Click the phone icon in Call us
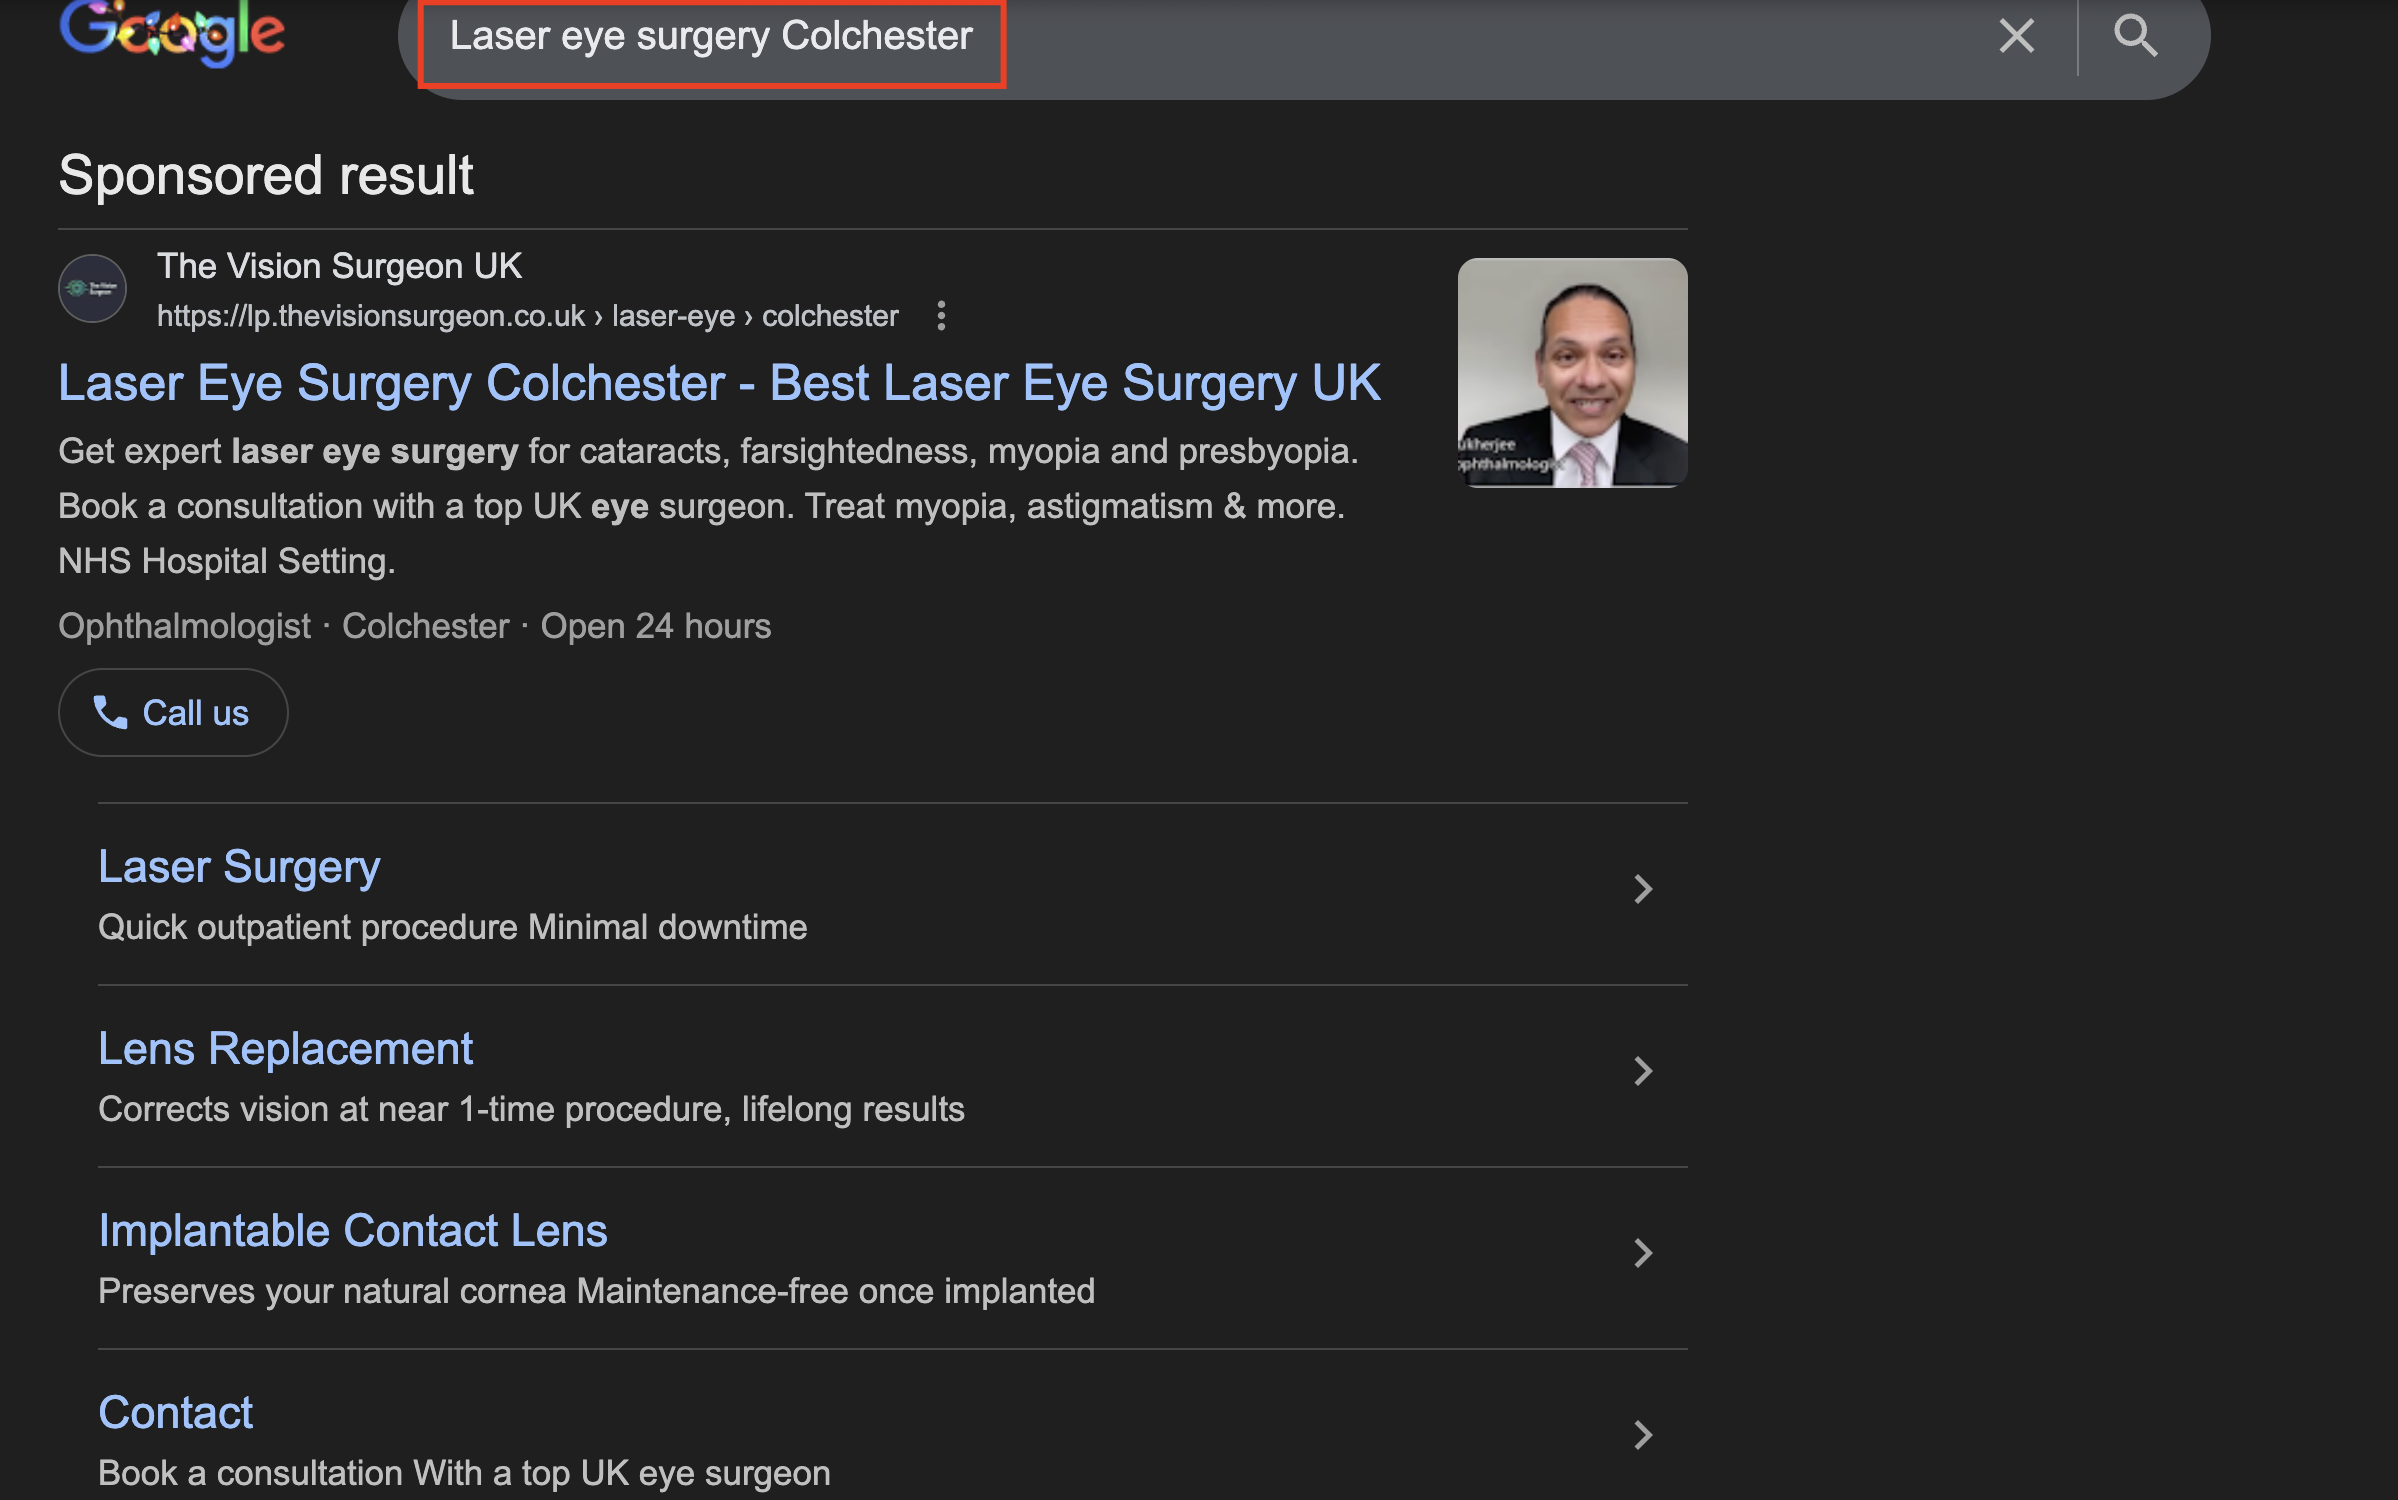This screenshot has width=2398, height=1500. coord(110,713)
